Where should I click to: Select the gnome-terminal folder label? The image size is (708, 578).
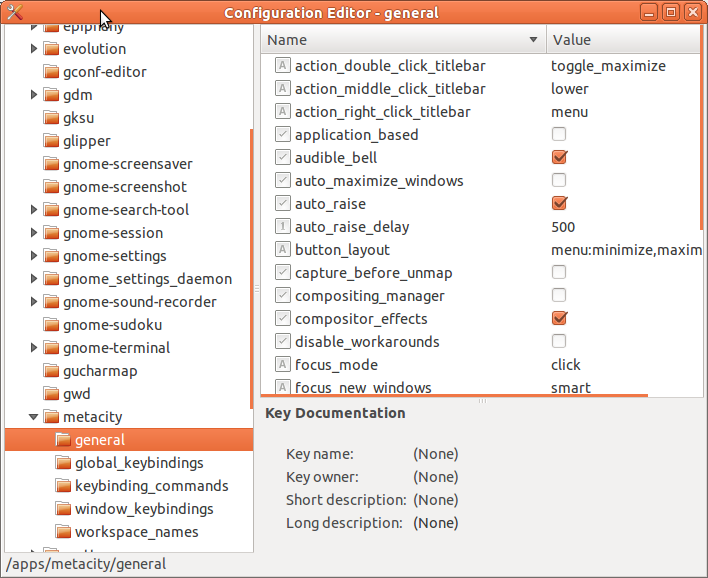pos(116,348)
